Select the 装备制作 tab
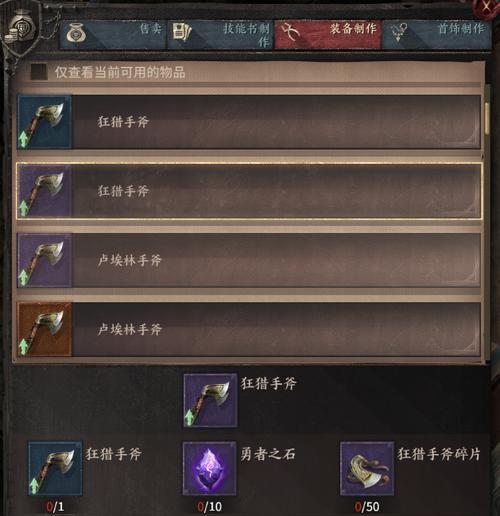 (x=328, y=35)
